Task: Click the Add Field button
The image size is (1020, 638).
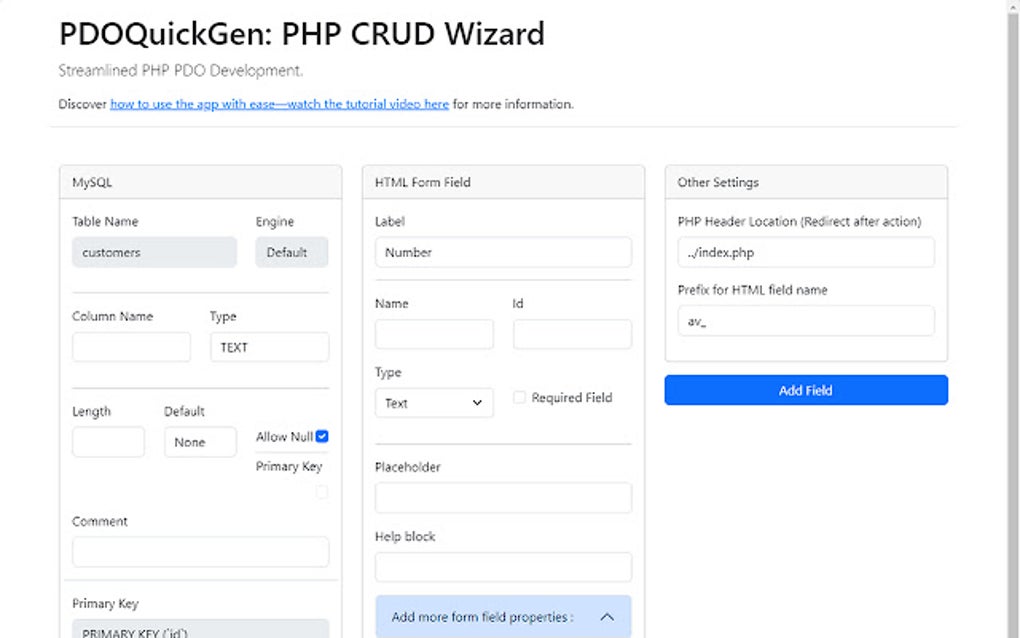Action: point(806,390)
